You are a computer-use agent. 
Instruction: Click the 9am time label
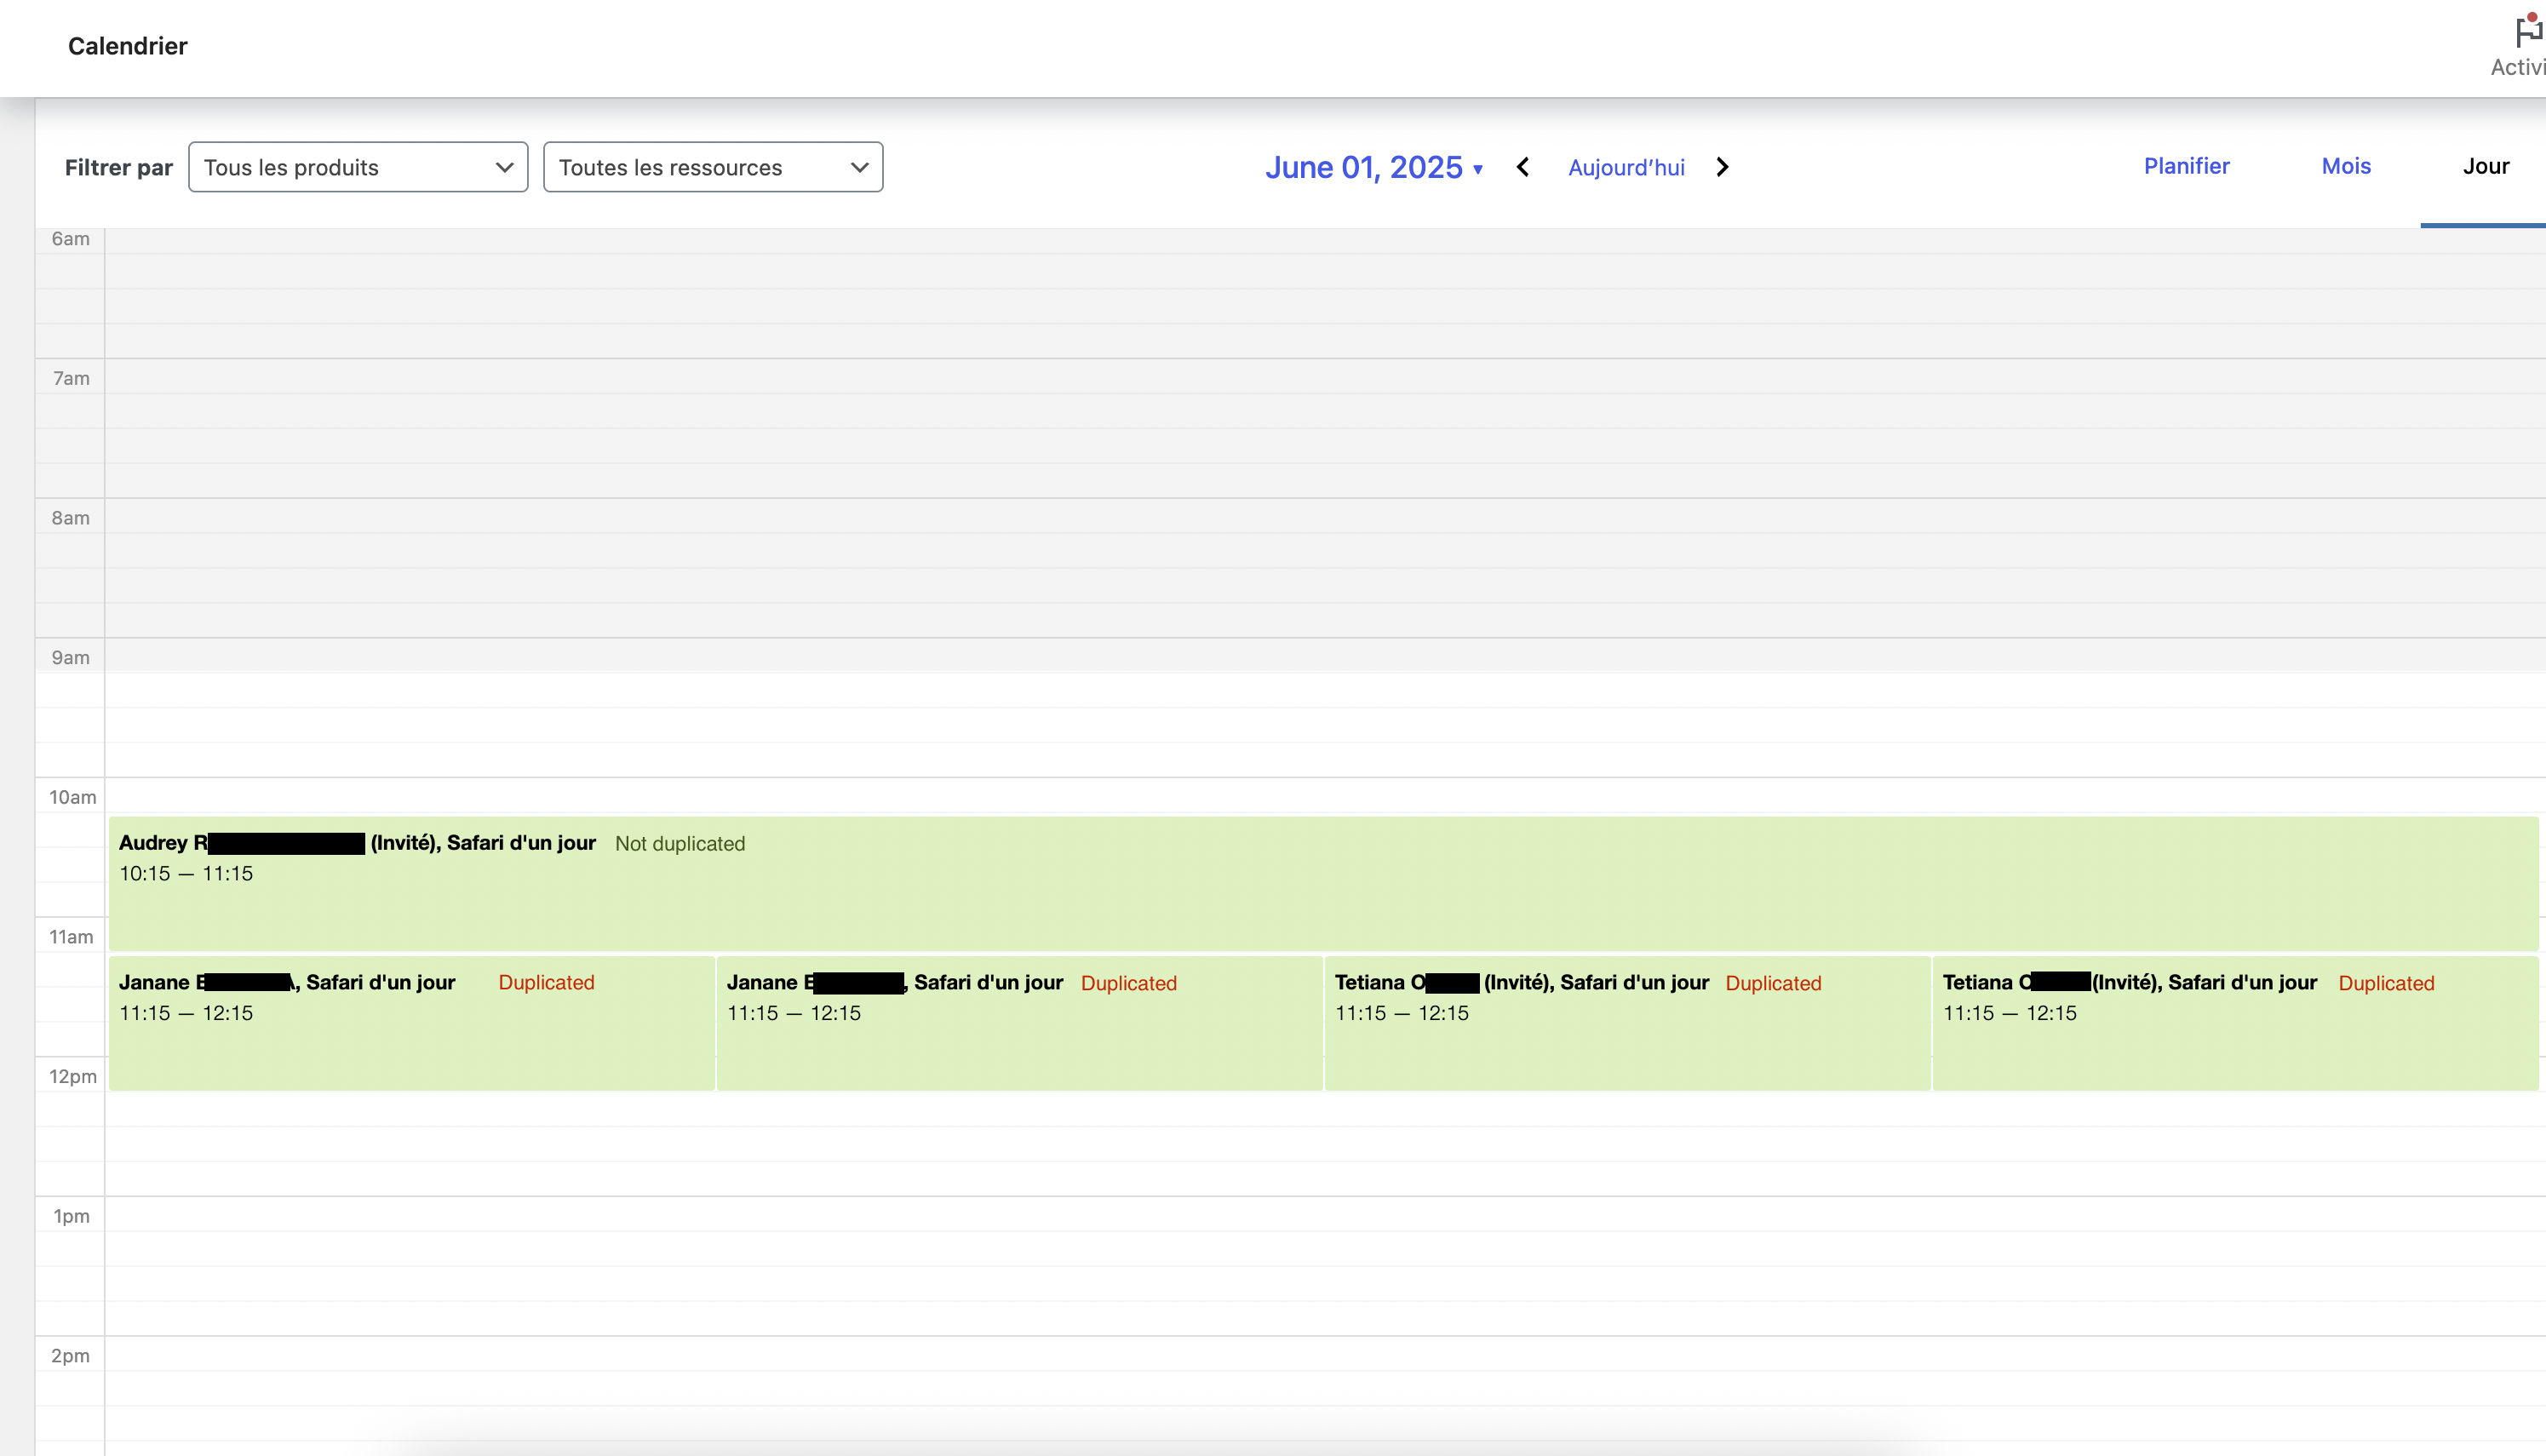pyautogui.click(x=70, y=657)
